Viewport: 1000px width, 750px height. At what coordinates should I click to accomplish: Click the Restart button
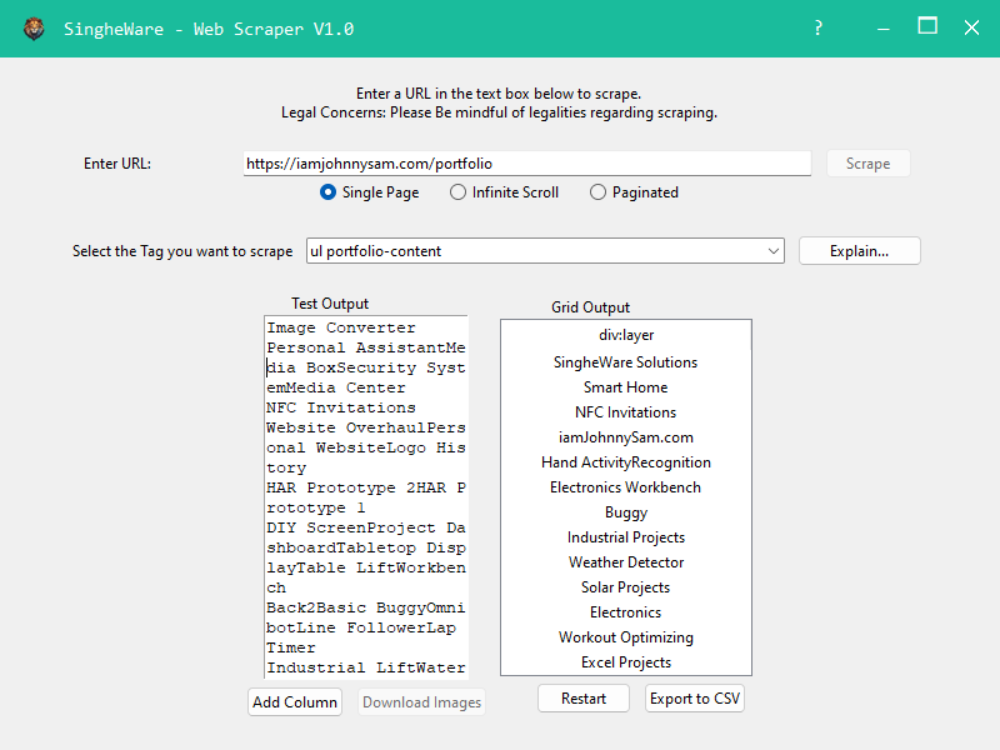(x=583, y=698)
